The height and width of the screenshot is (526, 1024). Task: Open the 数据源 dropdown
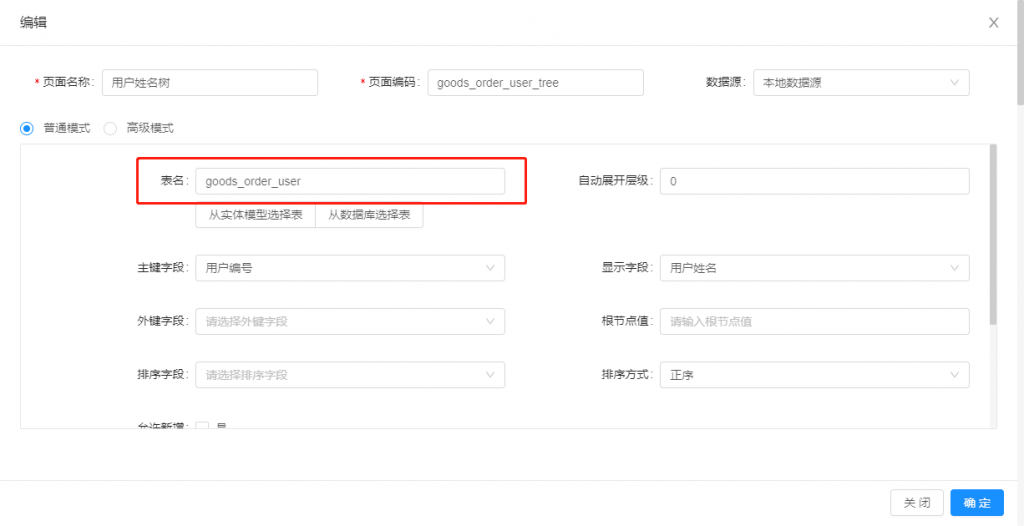(x=860, y=82)
